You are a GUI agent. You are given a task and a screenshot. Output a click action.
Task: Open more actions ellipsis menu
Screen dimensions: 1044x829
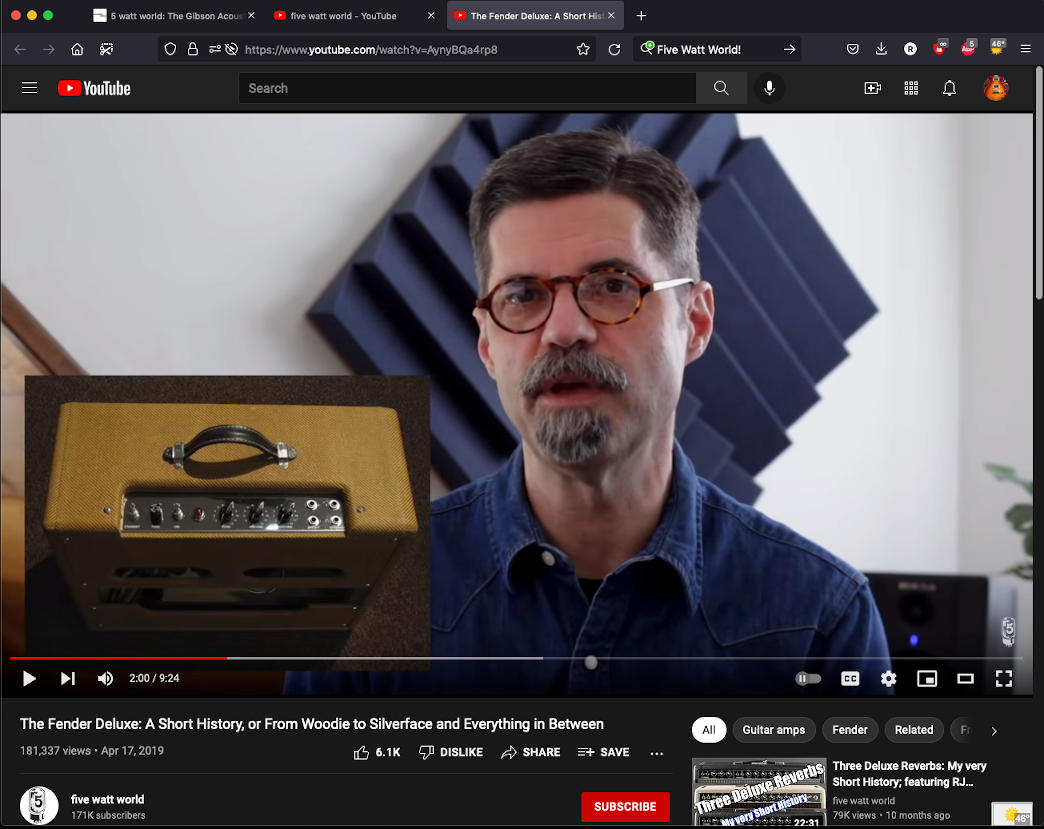pos(656,753)
